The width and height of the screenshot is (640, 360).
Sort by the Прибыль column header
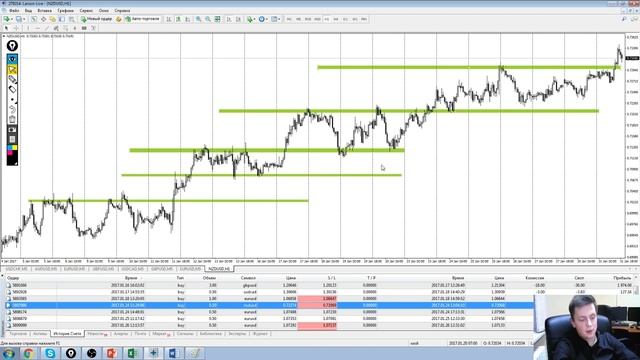622,278
